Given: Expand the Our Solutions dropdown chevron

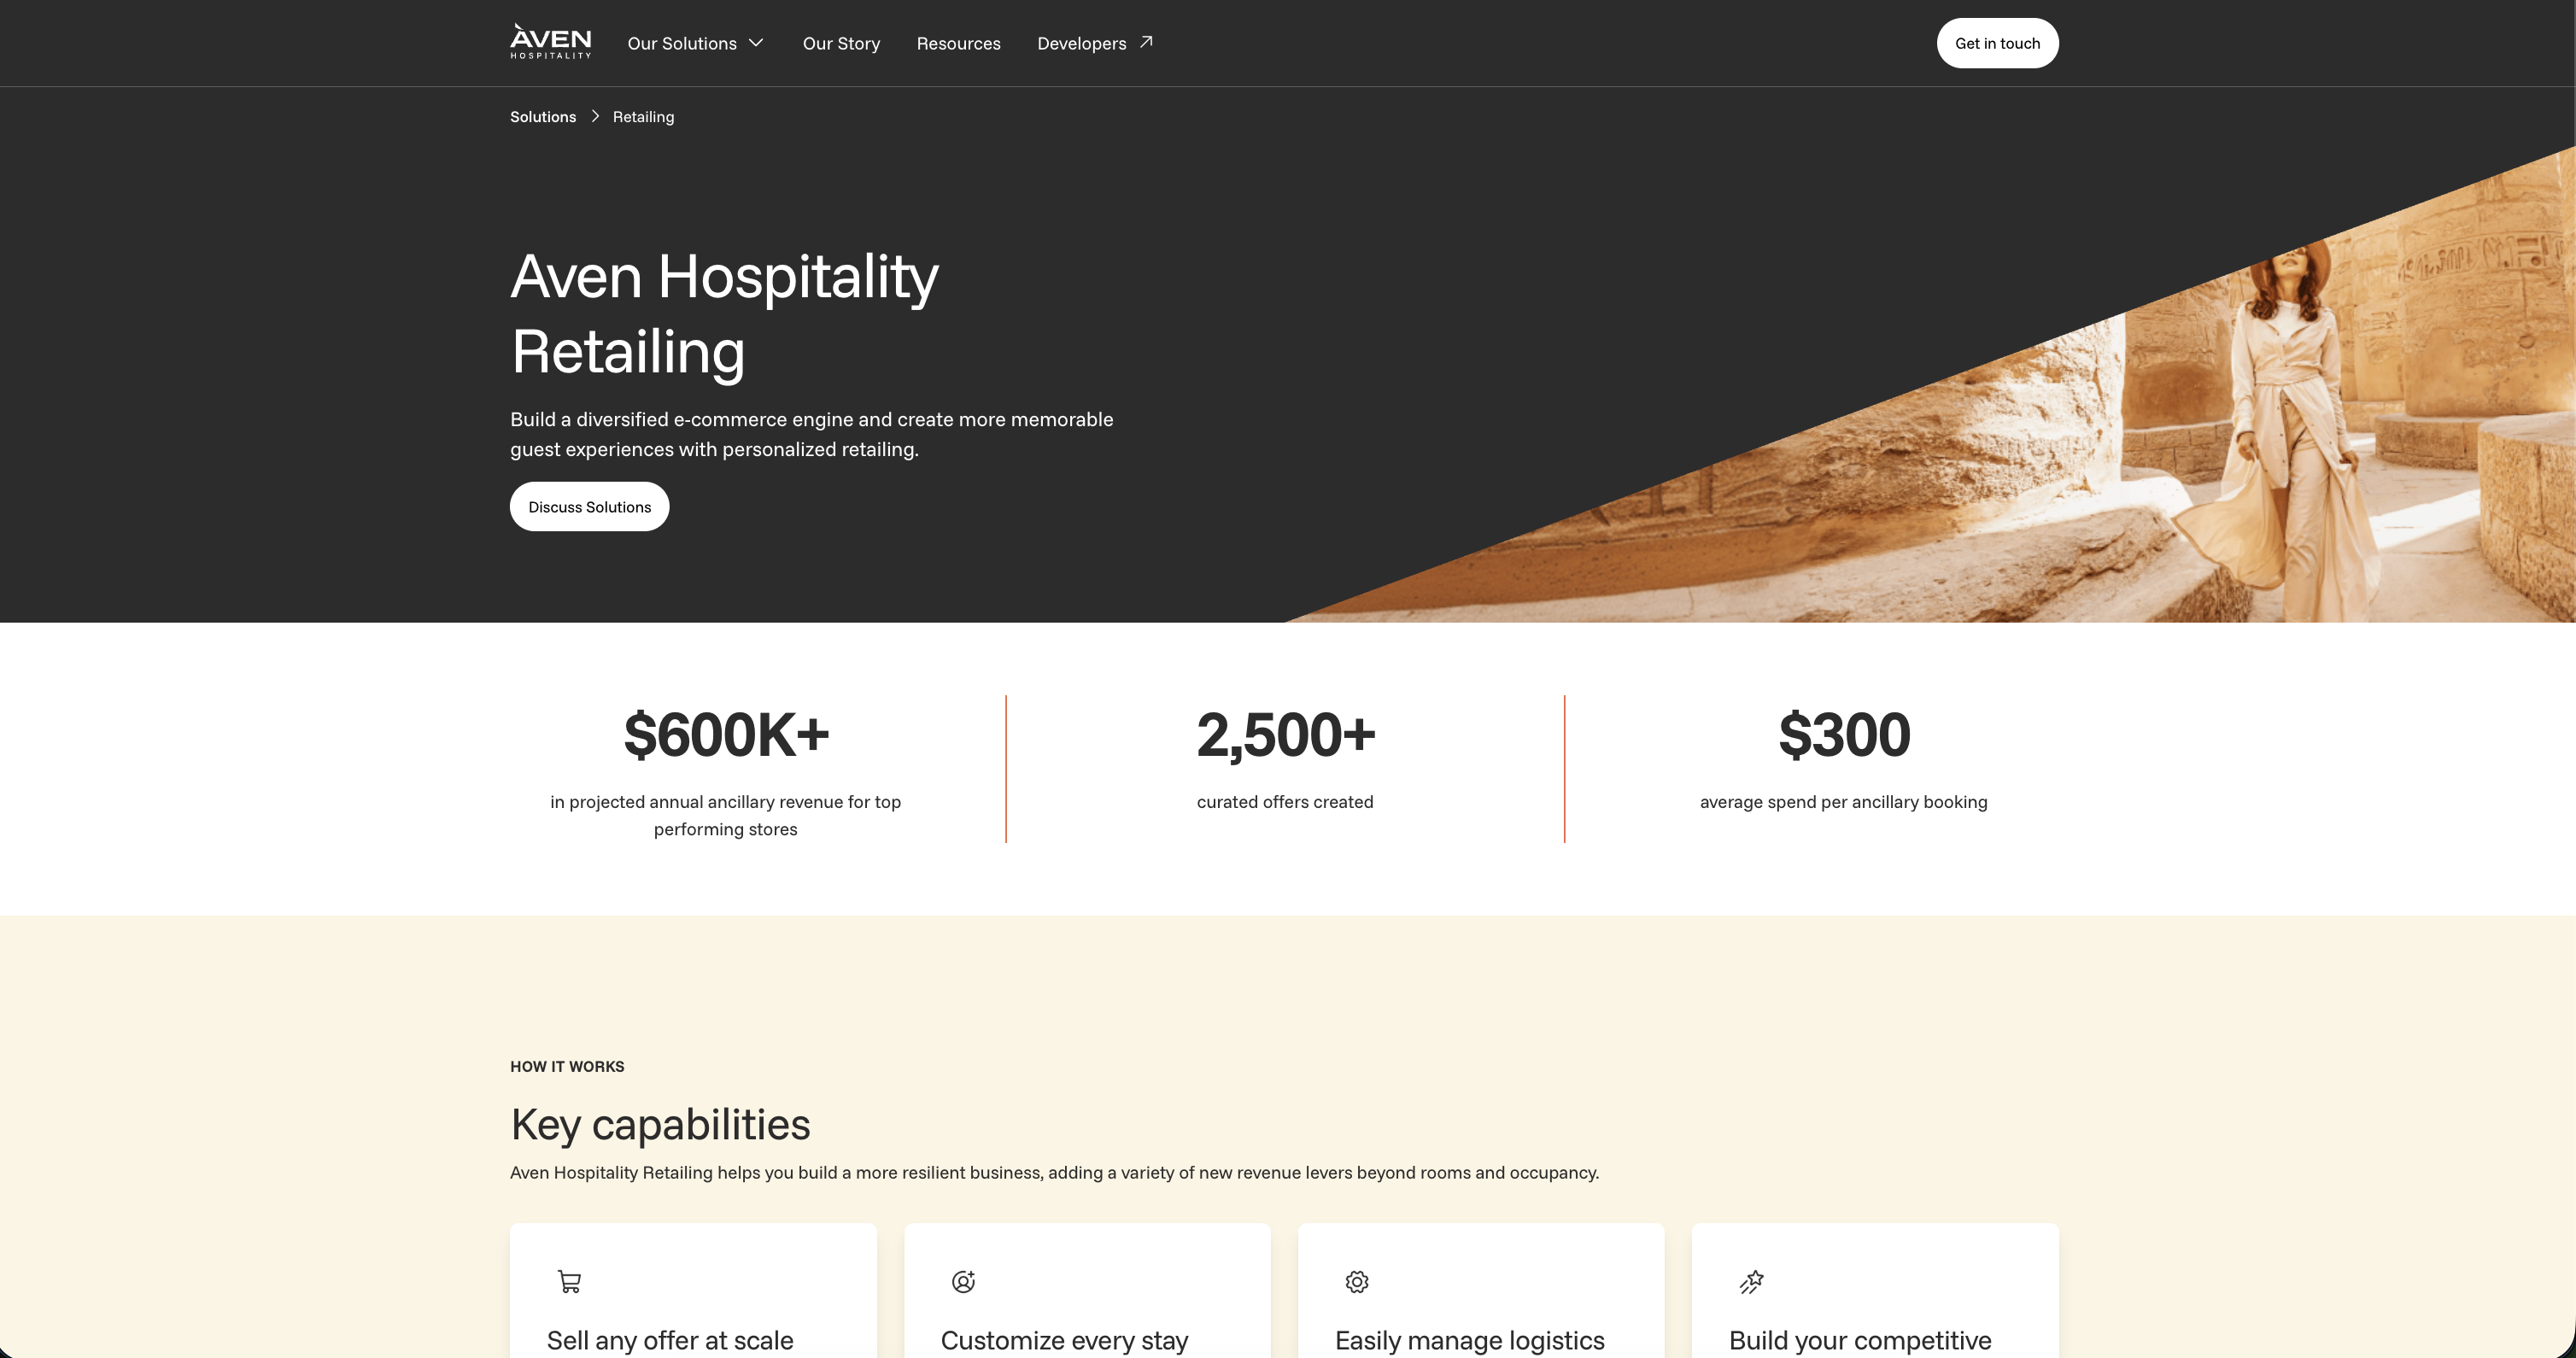Looking at the screenshot, I should click(x=756, y=43).
